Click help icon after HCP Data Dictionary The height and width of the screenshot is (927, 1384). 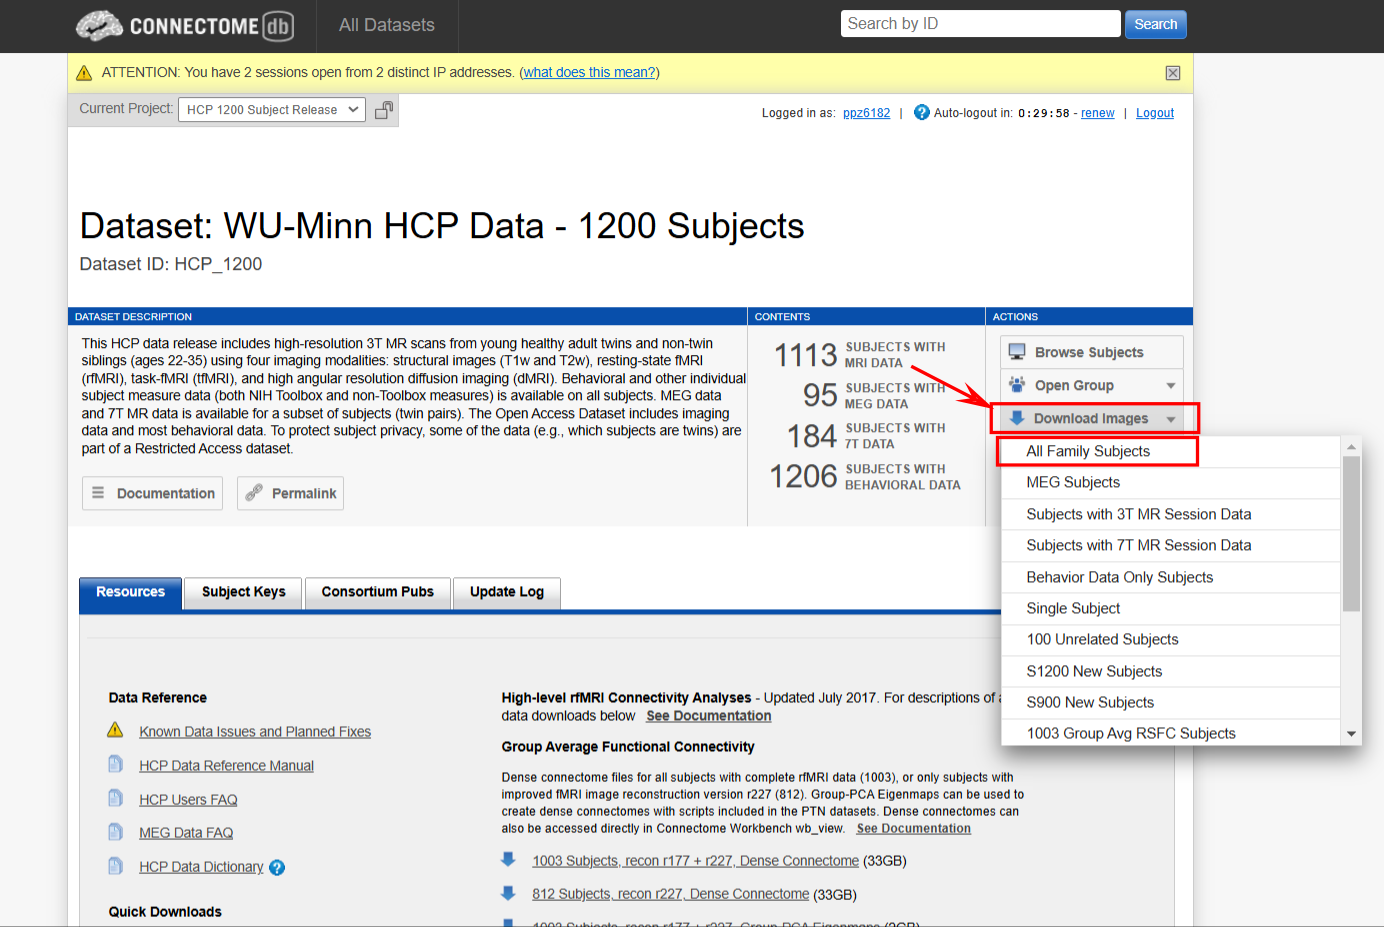[277, 868]
